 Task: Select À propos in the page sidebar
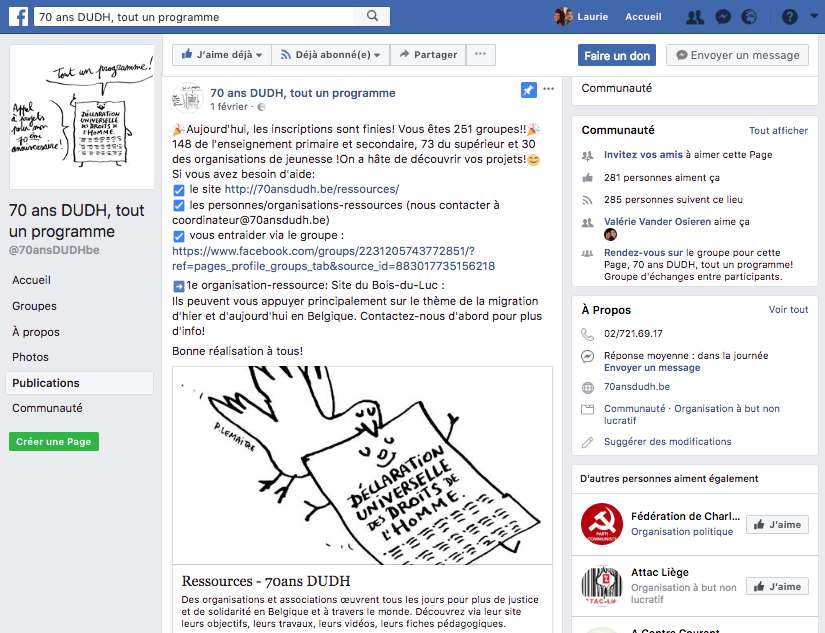pos(36,332)
